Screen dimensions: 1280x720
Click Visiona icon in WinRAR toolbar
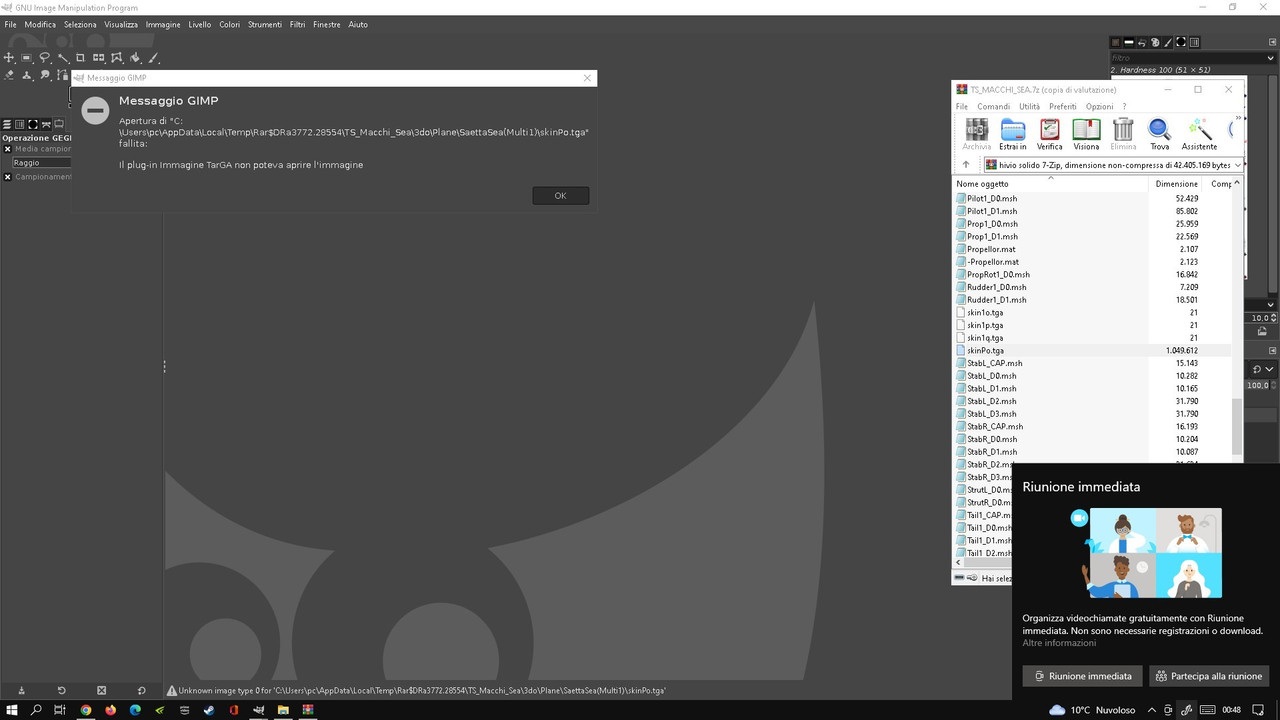tap(1086, 134)
